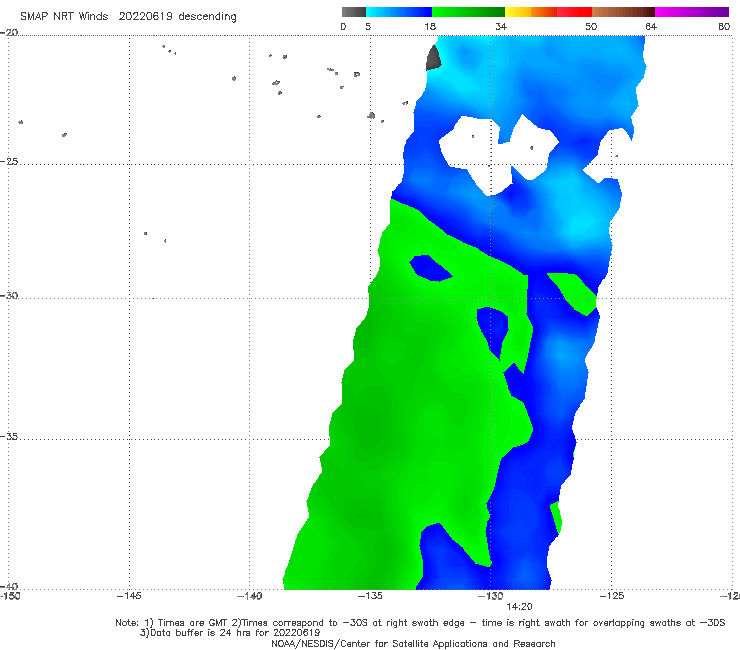
Task: Pick the magenta-purple segment of the color bar
Action: (692, 12)
